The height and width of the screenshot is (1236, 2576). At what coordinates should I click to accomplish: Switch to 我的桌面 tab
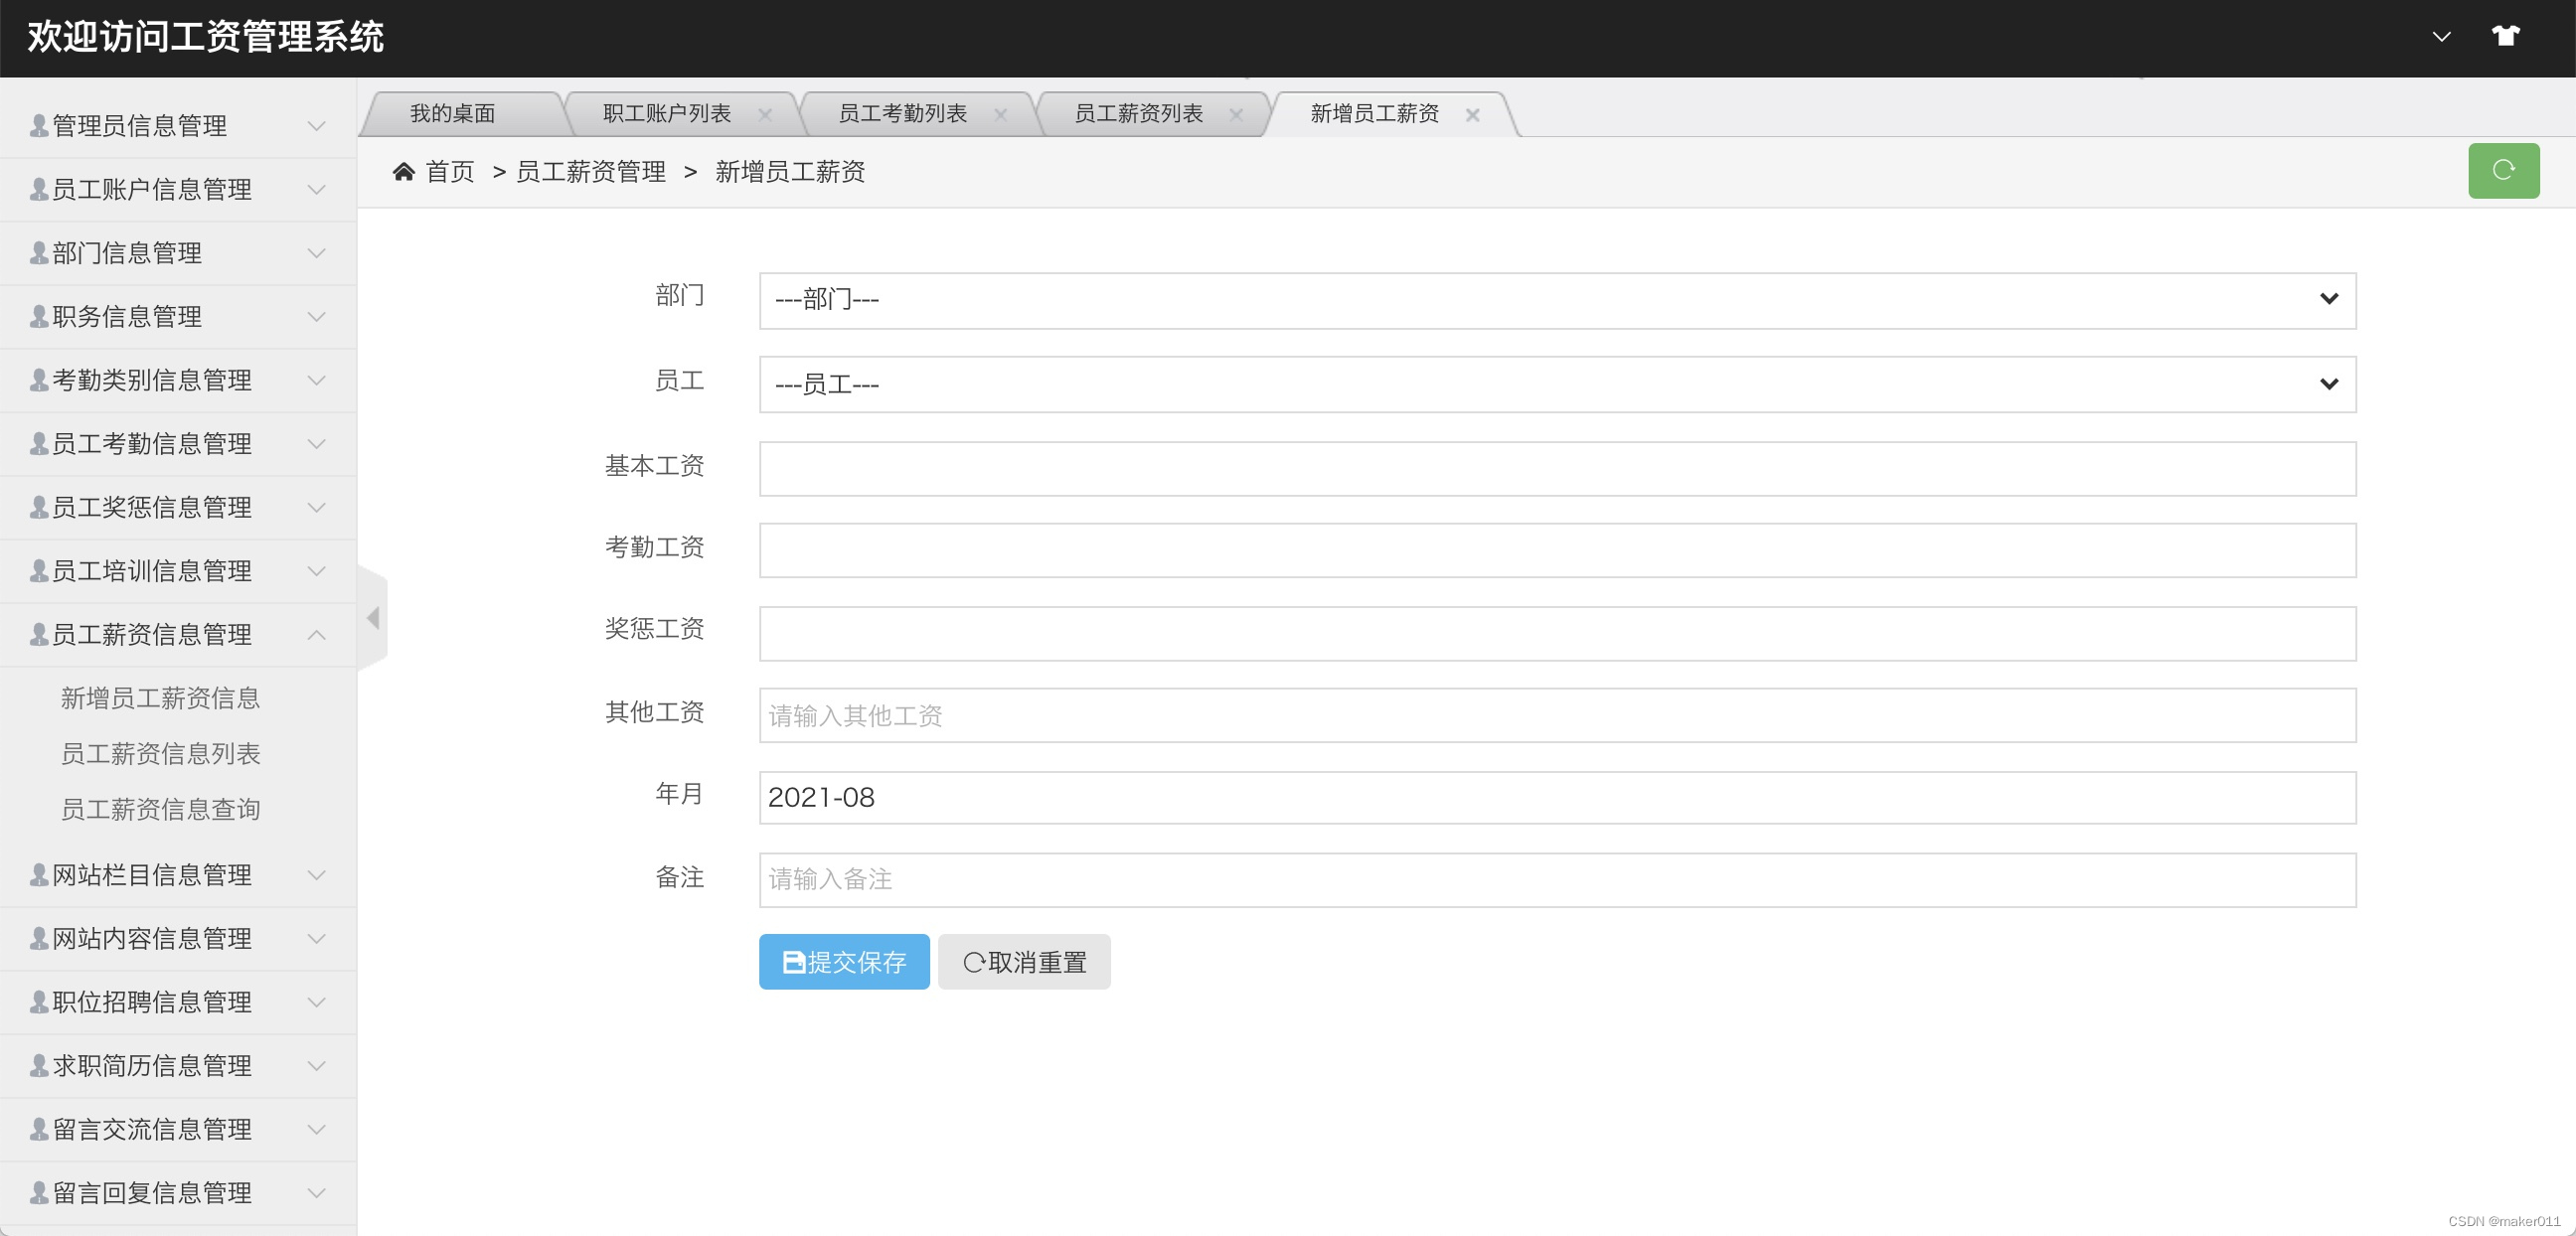(x=452, y=114)
